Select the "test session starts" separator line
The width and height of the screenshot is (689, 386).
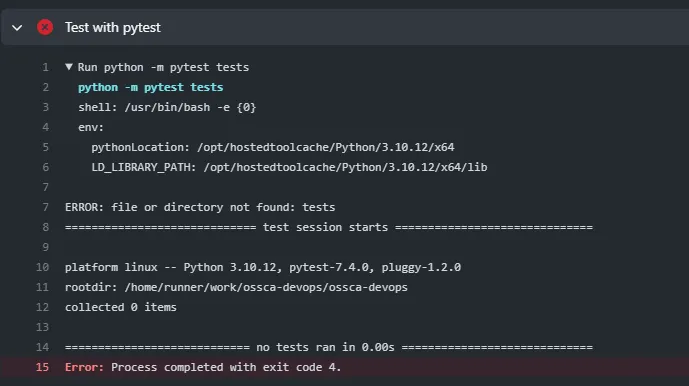click(329, 227)
